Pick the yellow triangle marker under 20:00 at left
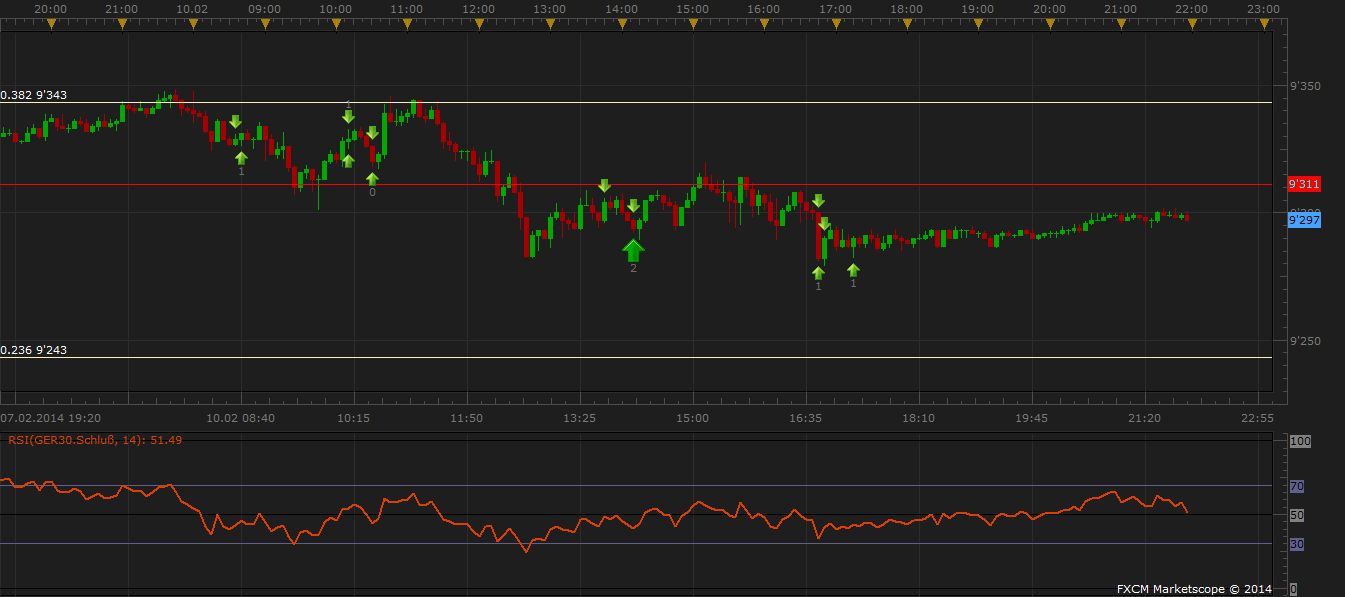 pyautogui.click(x=50, y=25)
